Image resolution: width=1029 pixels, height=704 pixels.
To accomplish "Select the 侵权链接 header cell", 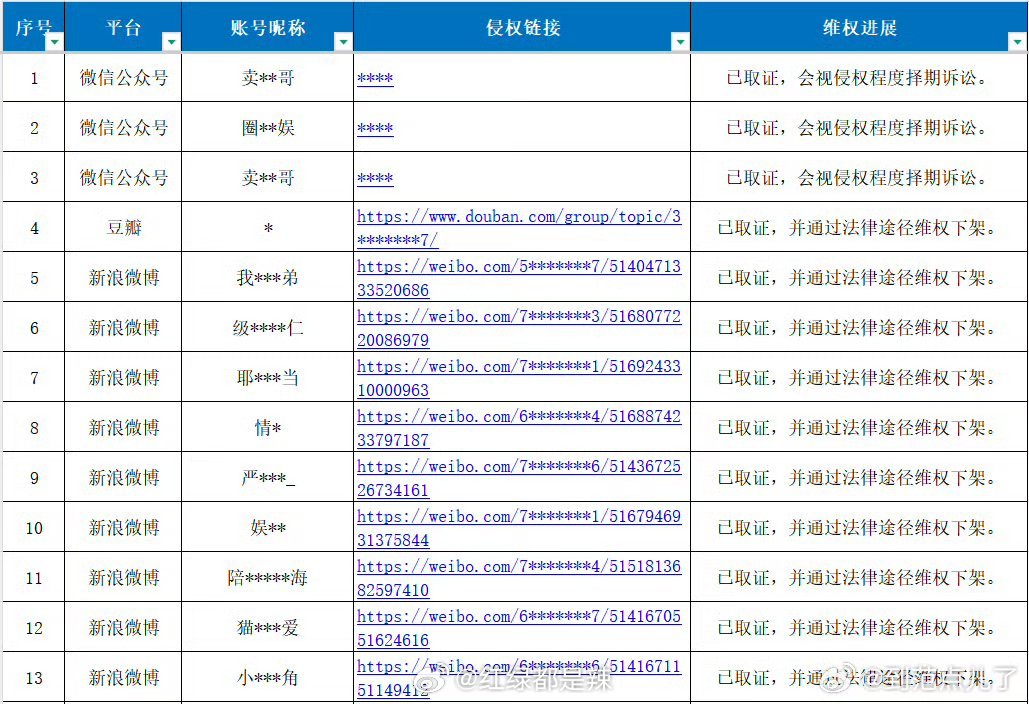I will click(522, 27).
